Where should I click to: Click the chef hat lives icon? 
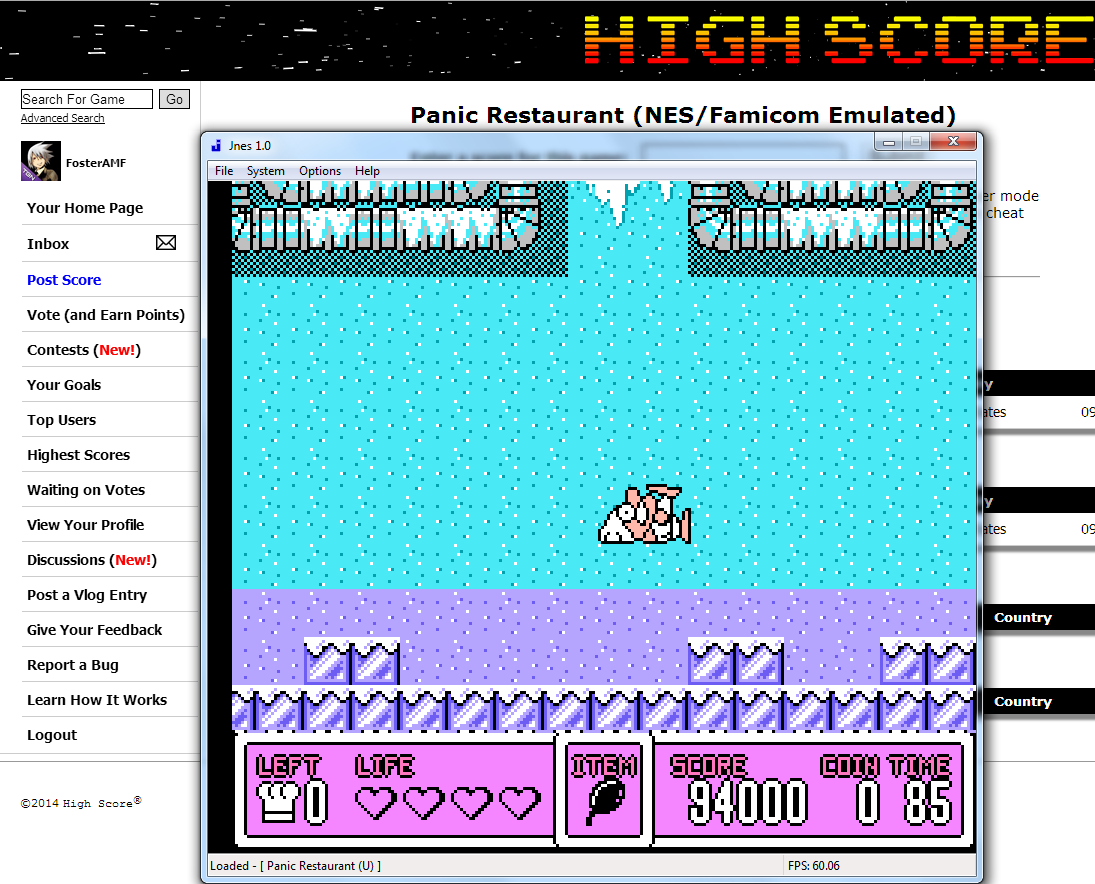[x=278, y=801]
